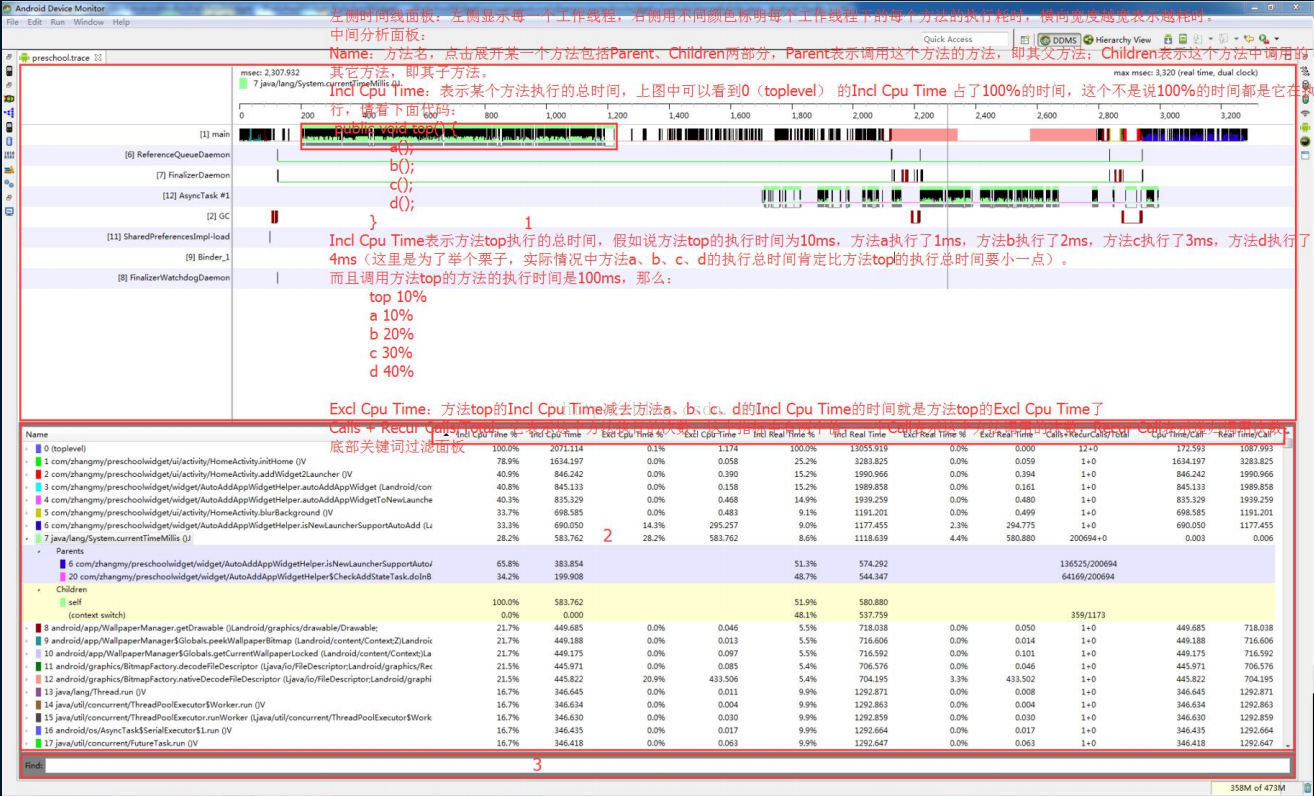Click the green run with red stop icon
This screenshot has width=1314, height=796.
pos(1264,40)
